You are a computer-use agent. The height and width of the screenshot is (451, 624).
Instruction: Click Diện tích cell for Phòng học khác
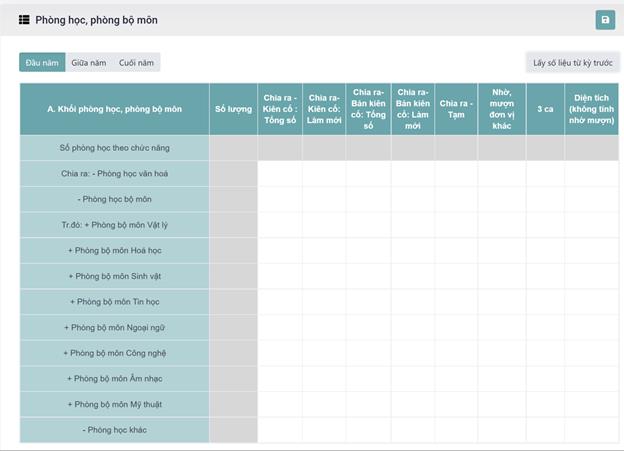point(591,430)
